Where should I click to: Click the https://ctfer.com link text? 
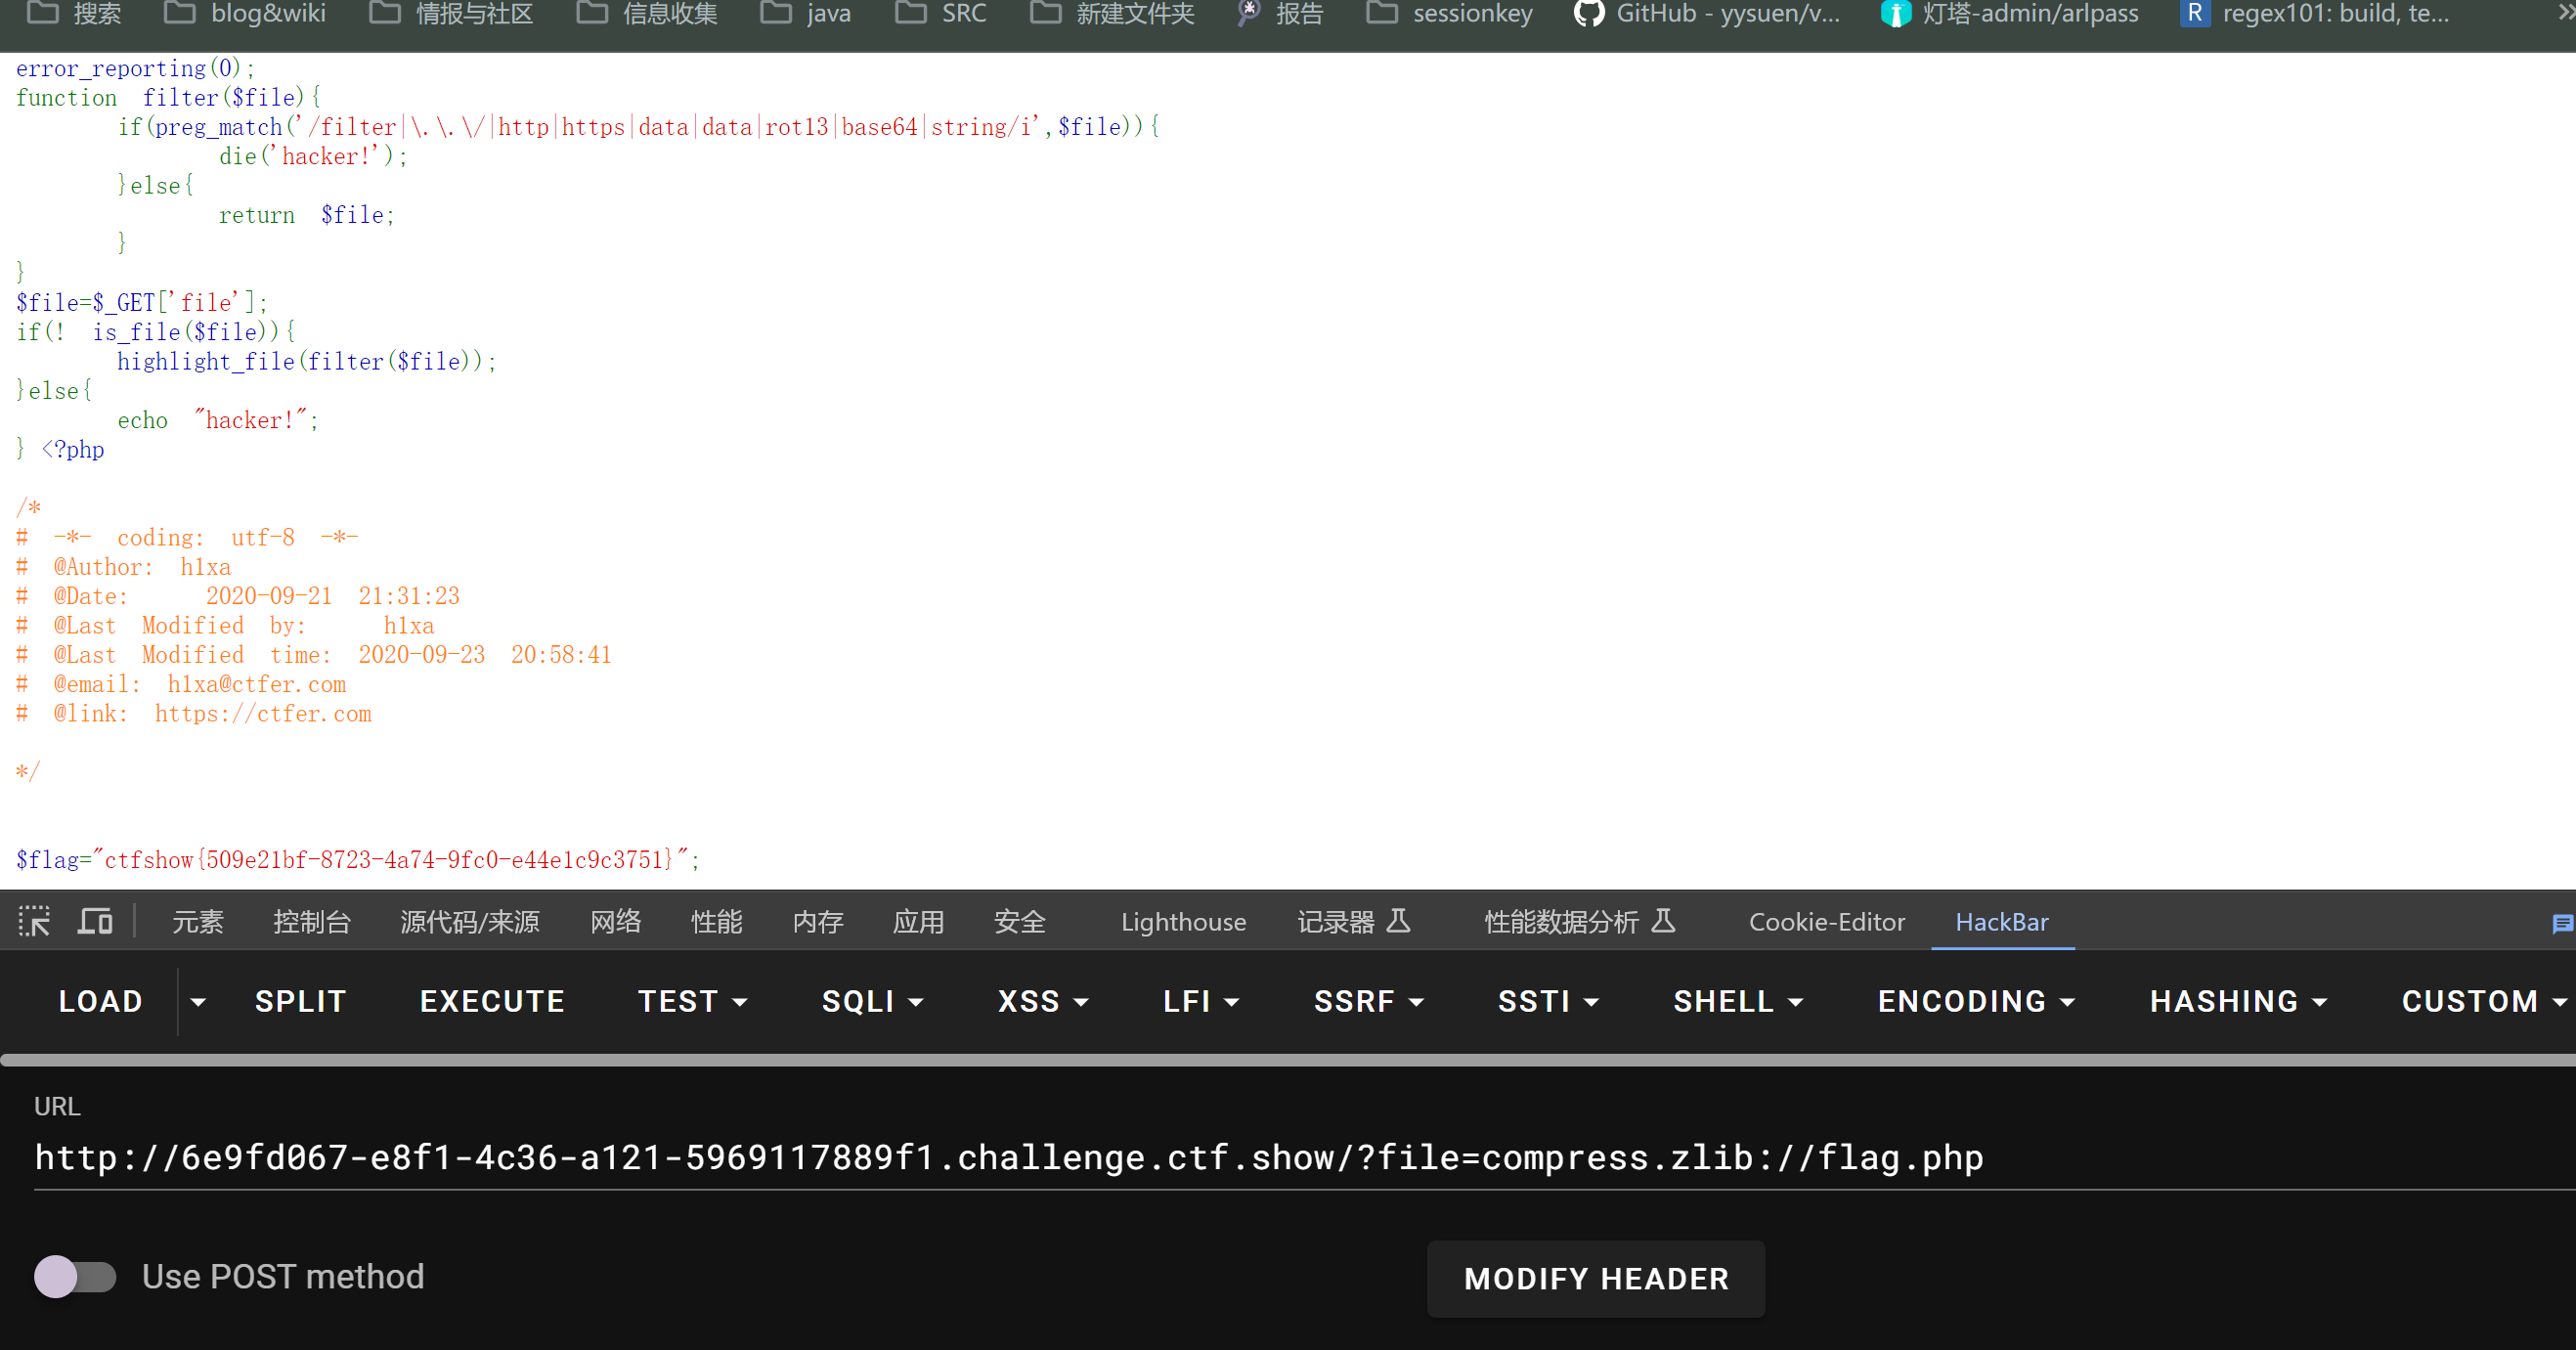[x=263, y=714]
